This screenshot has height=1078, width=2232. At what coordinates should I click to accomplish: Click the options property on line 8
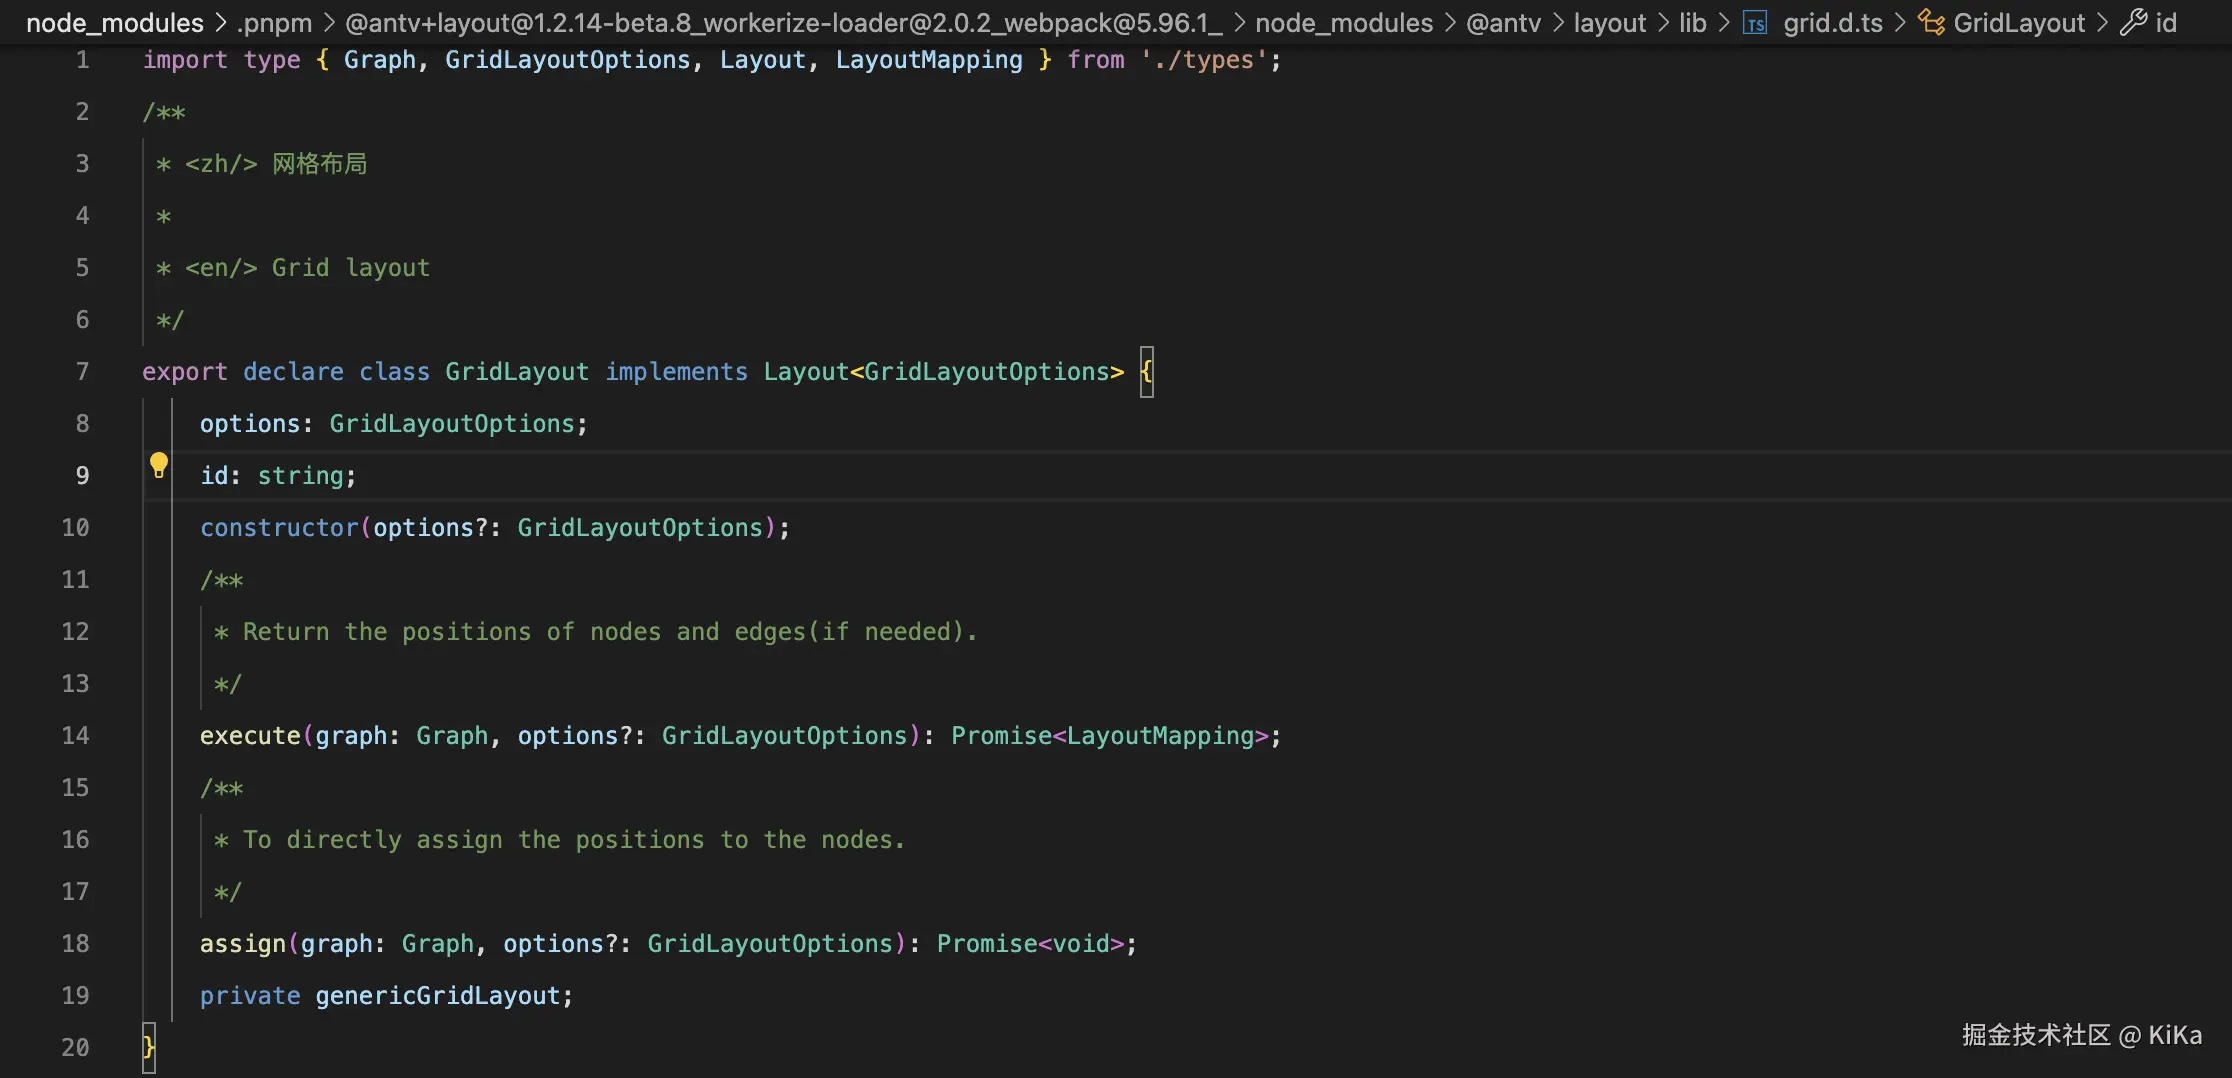coord(250,424)
